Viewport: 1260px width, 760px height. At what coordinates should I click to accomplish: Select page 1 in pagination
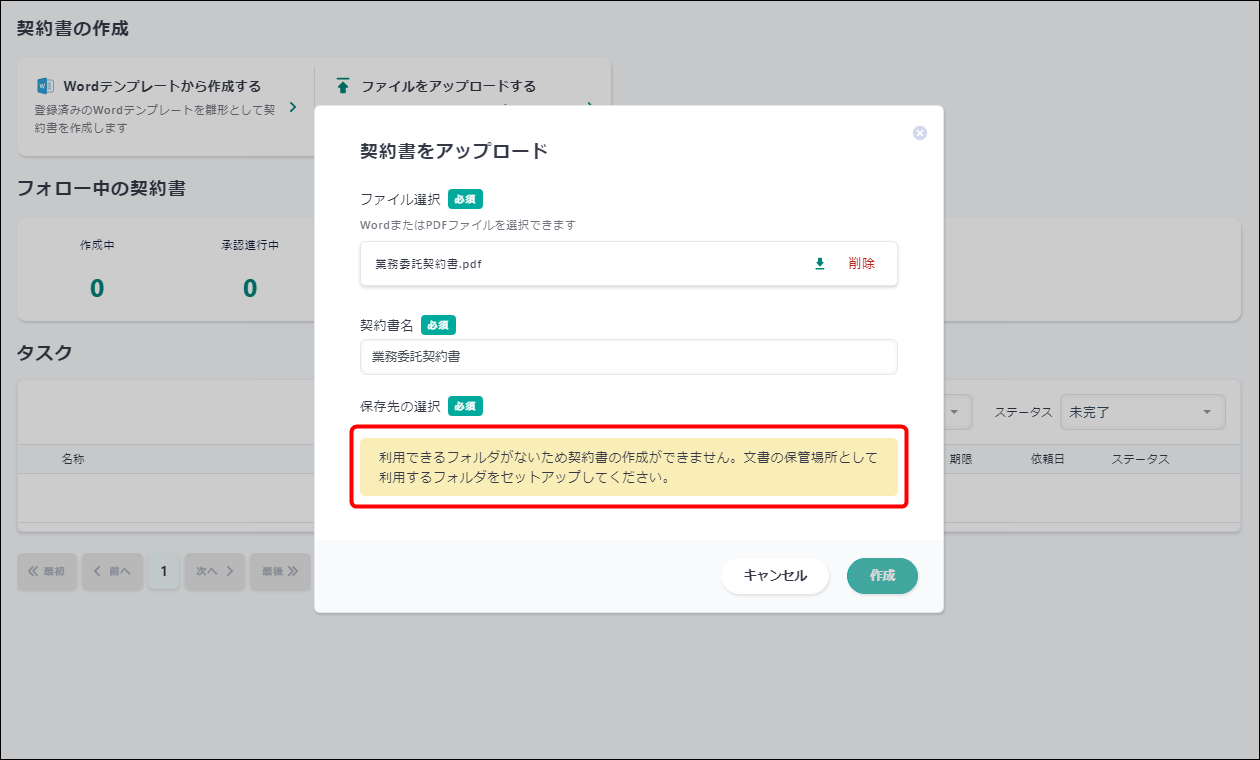164,571
